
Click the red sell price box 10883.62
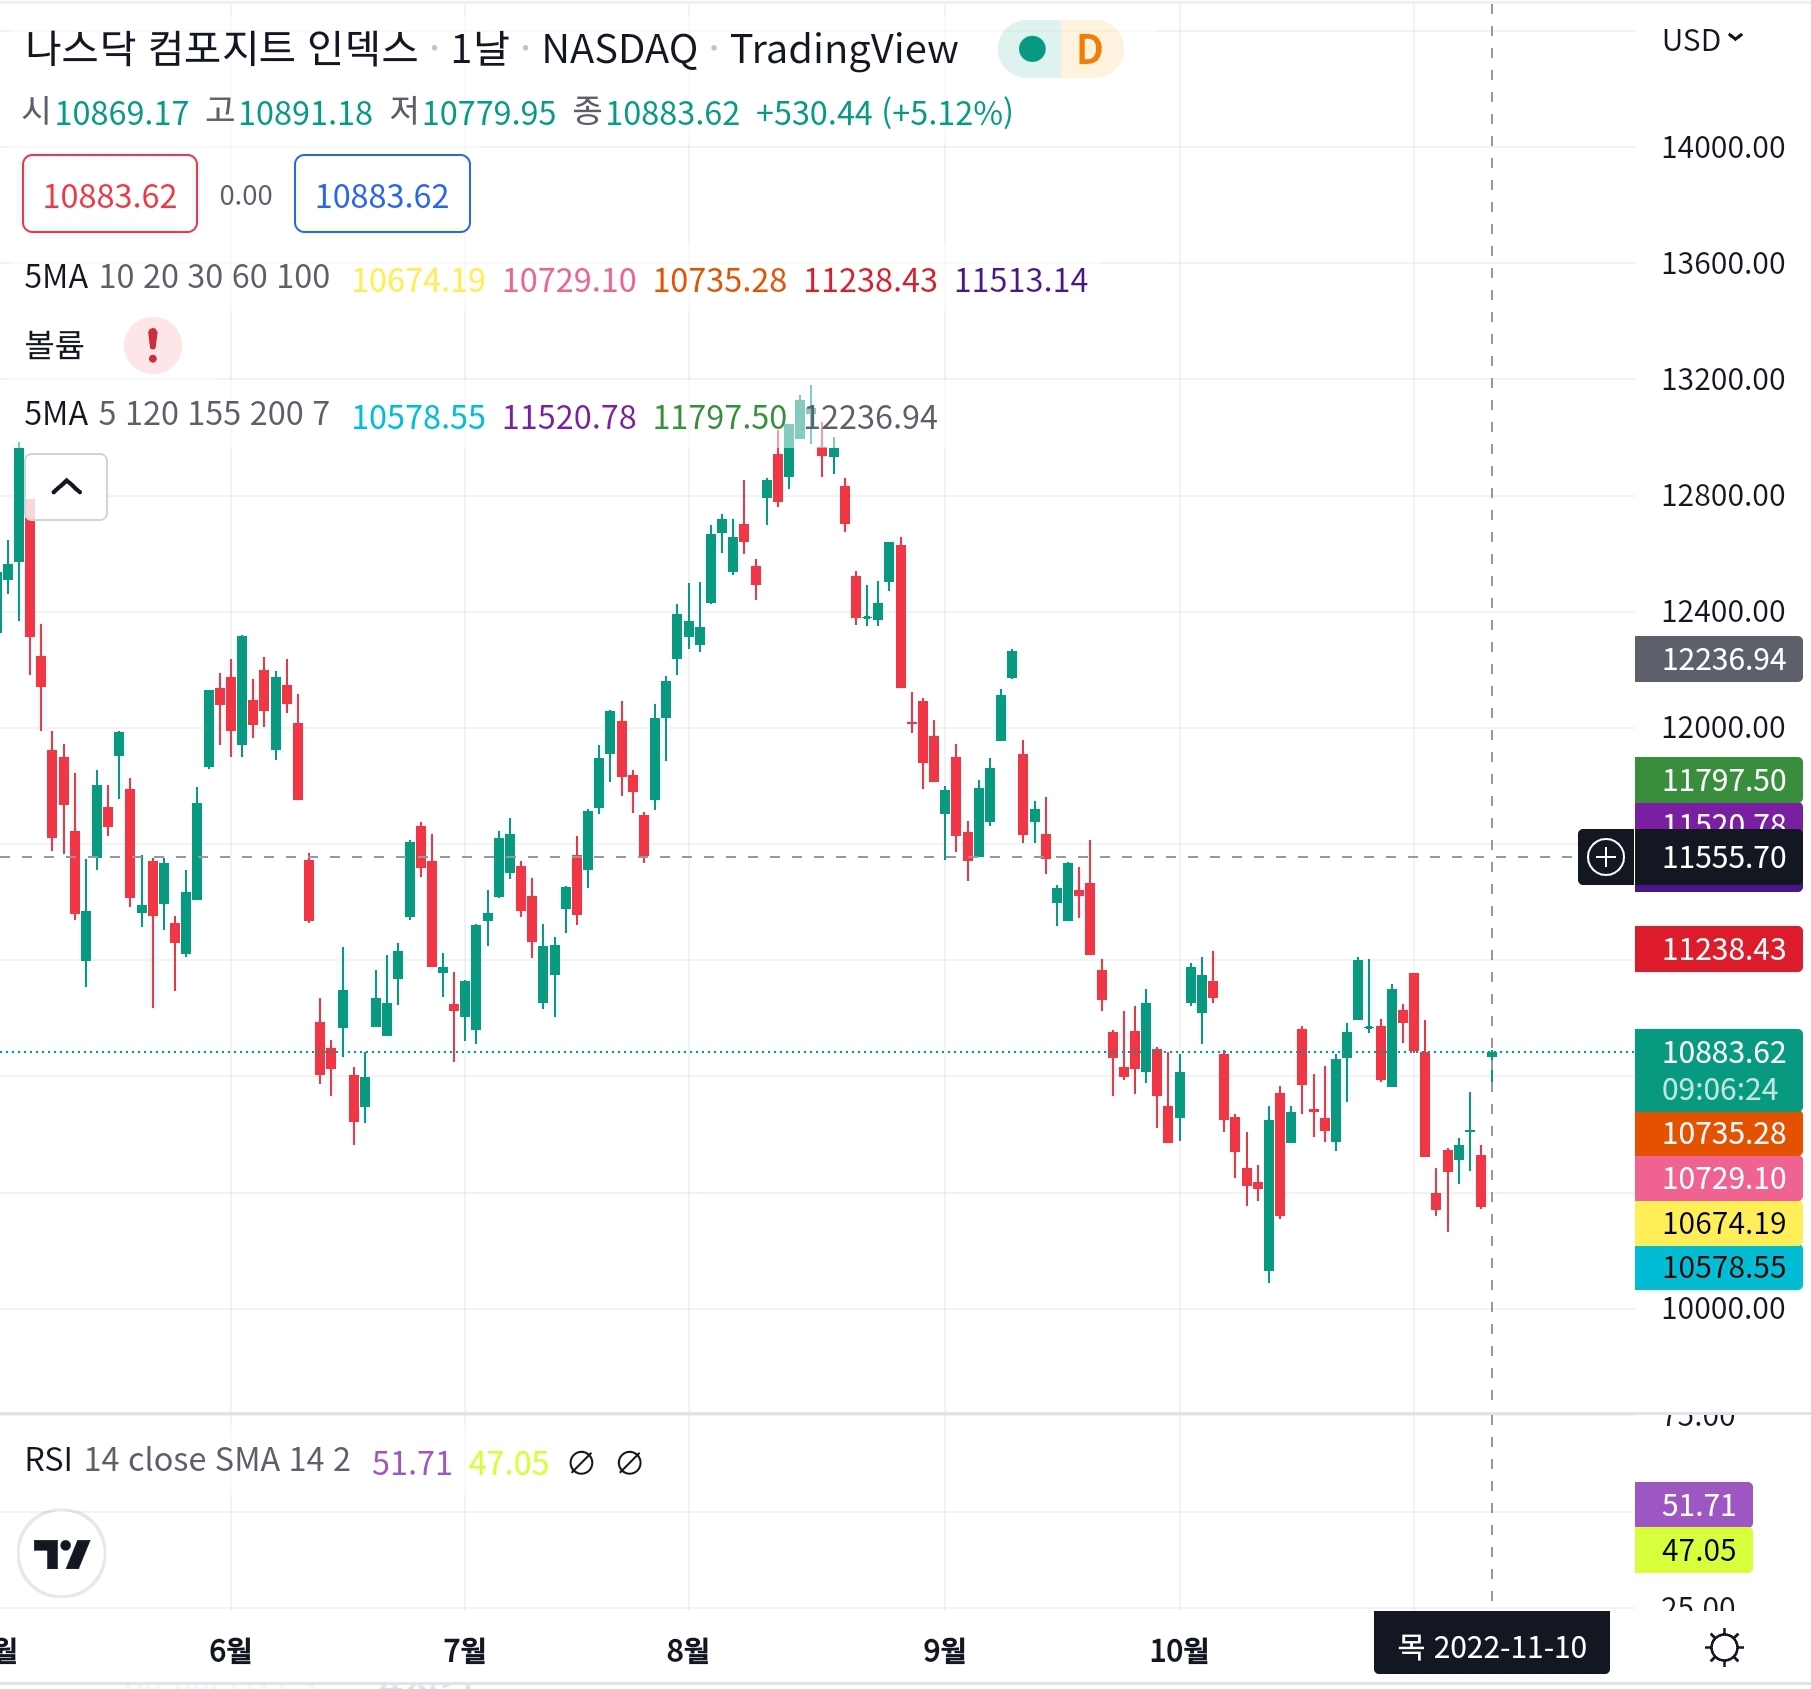click(110, 194)
